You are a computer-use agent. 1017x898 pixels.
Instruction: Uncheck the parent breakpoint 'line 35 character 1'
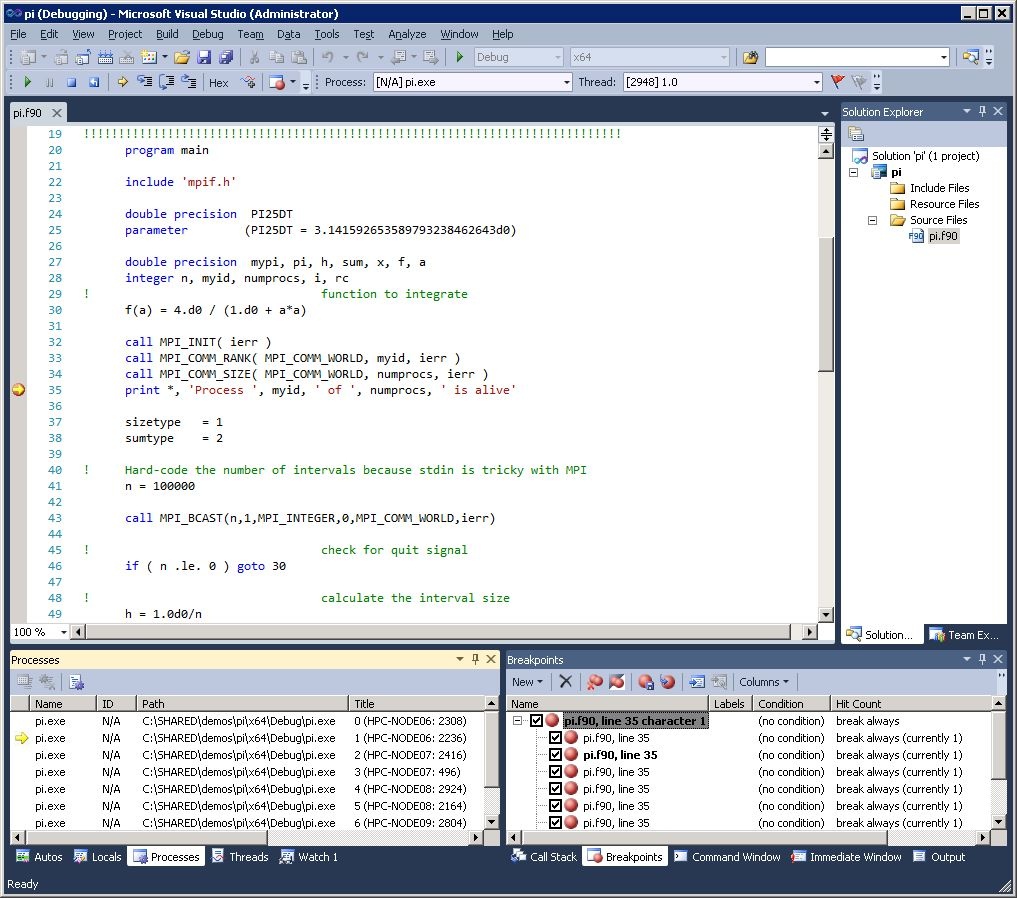[537, 721]
